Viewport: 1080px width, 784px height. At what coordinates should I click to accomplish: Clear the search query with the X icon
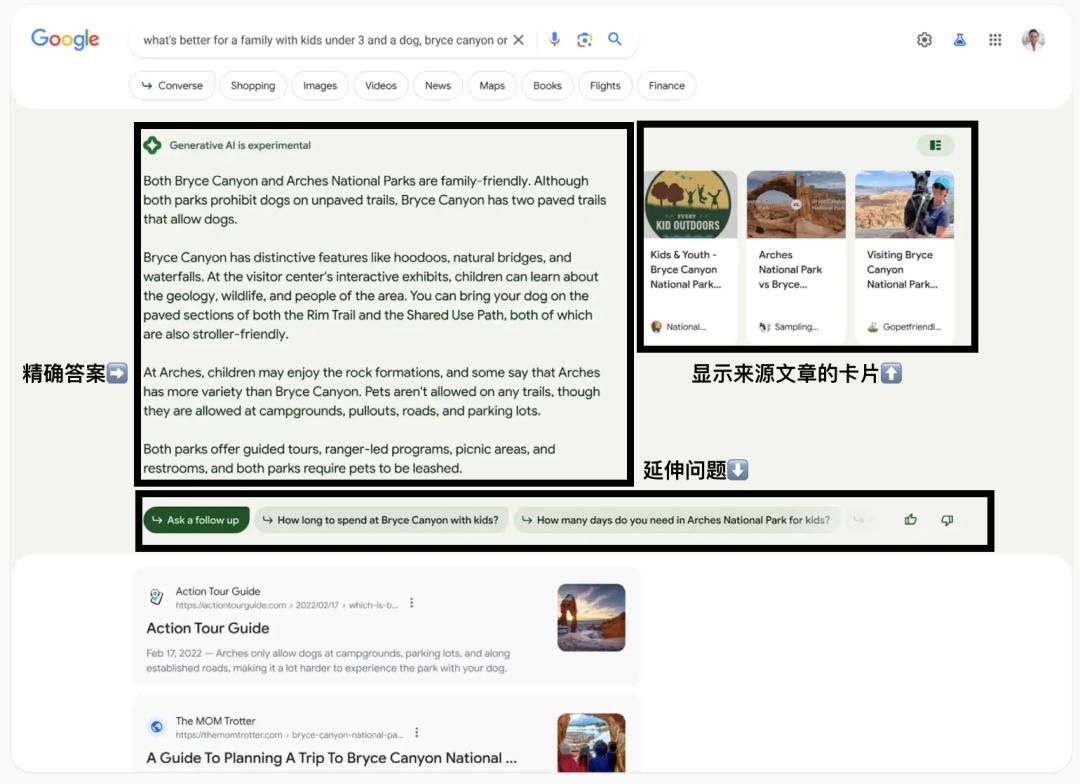point(519,40)
